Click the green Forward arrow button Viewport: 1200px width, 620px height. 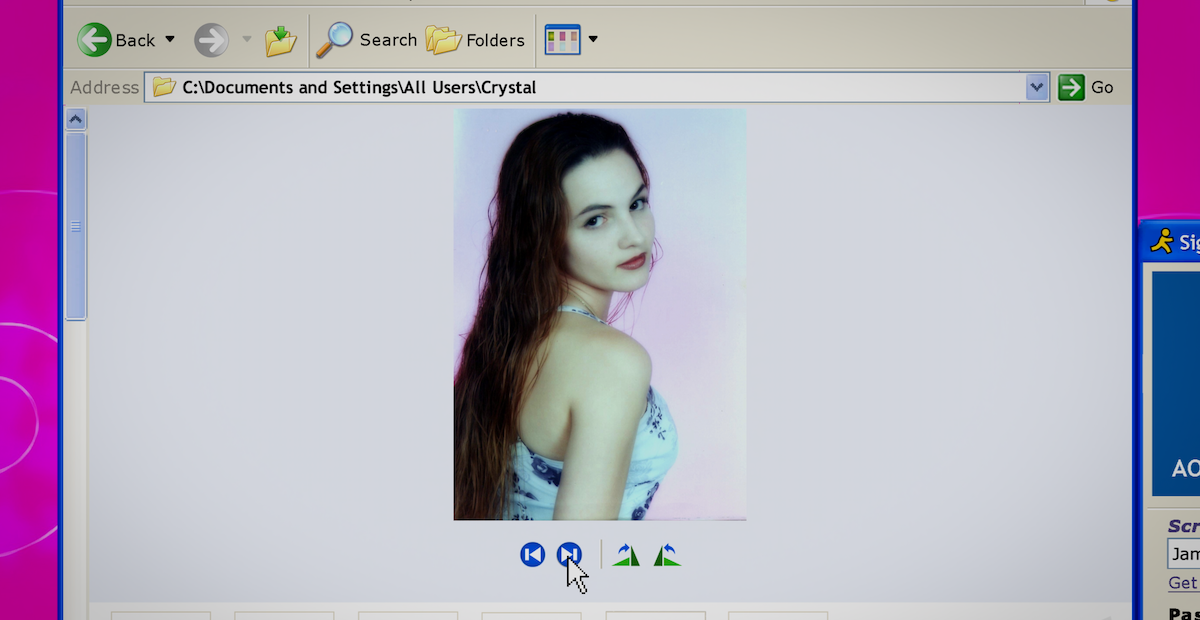pos(211,40)
